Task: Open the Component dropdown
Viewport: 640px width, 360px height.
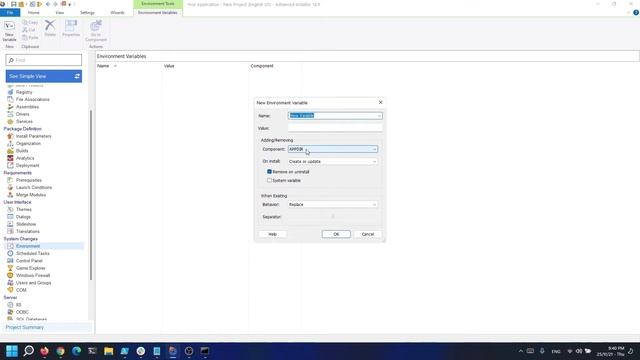Action: tap(374, 149)
